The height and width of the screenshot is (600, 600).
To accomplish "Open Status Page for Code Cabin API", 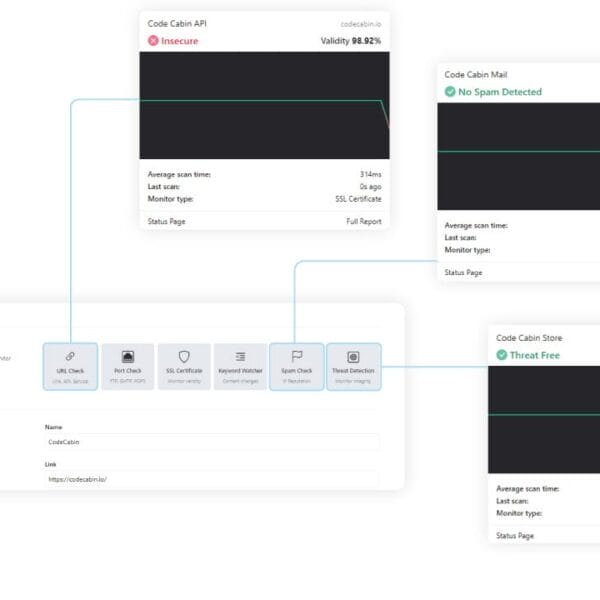I will click(x=166, y=221).
